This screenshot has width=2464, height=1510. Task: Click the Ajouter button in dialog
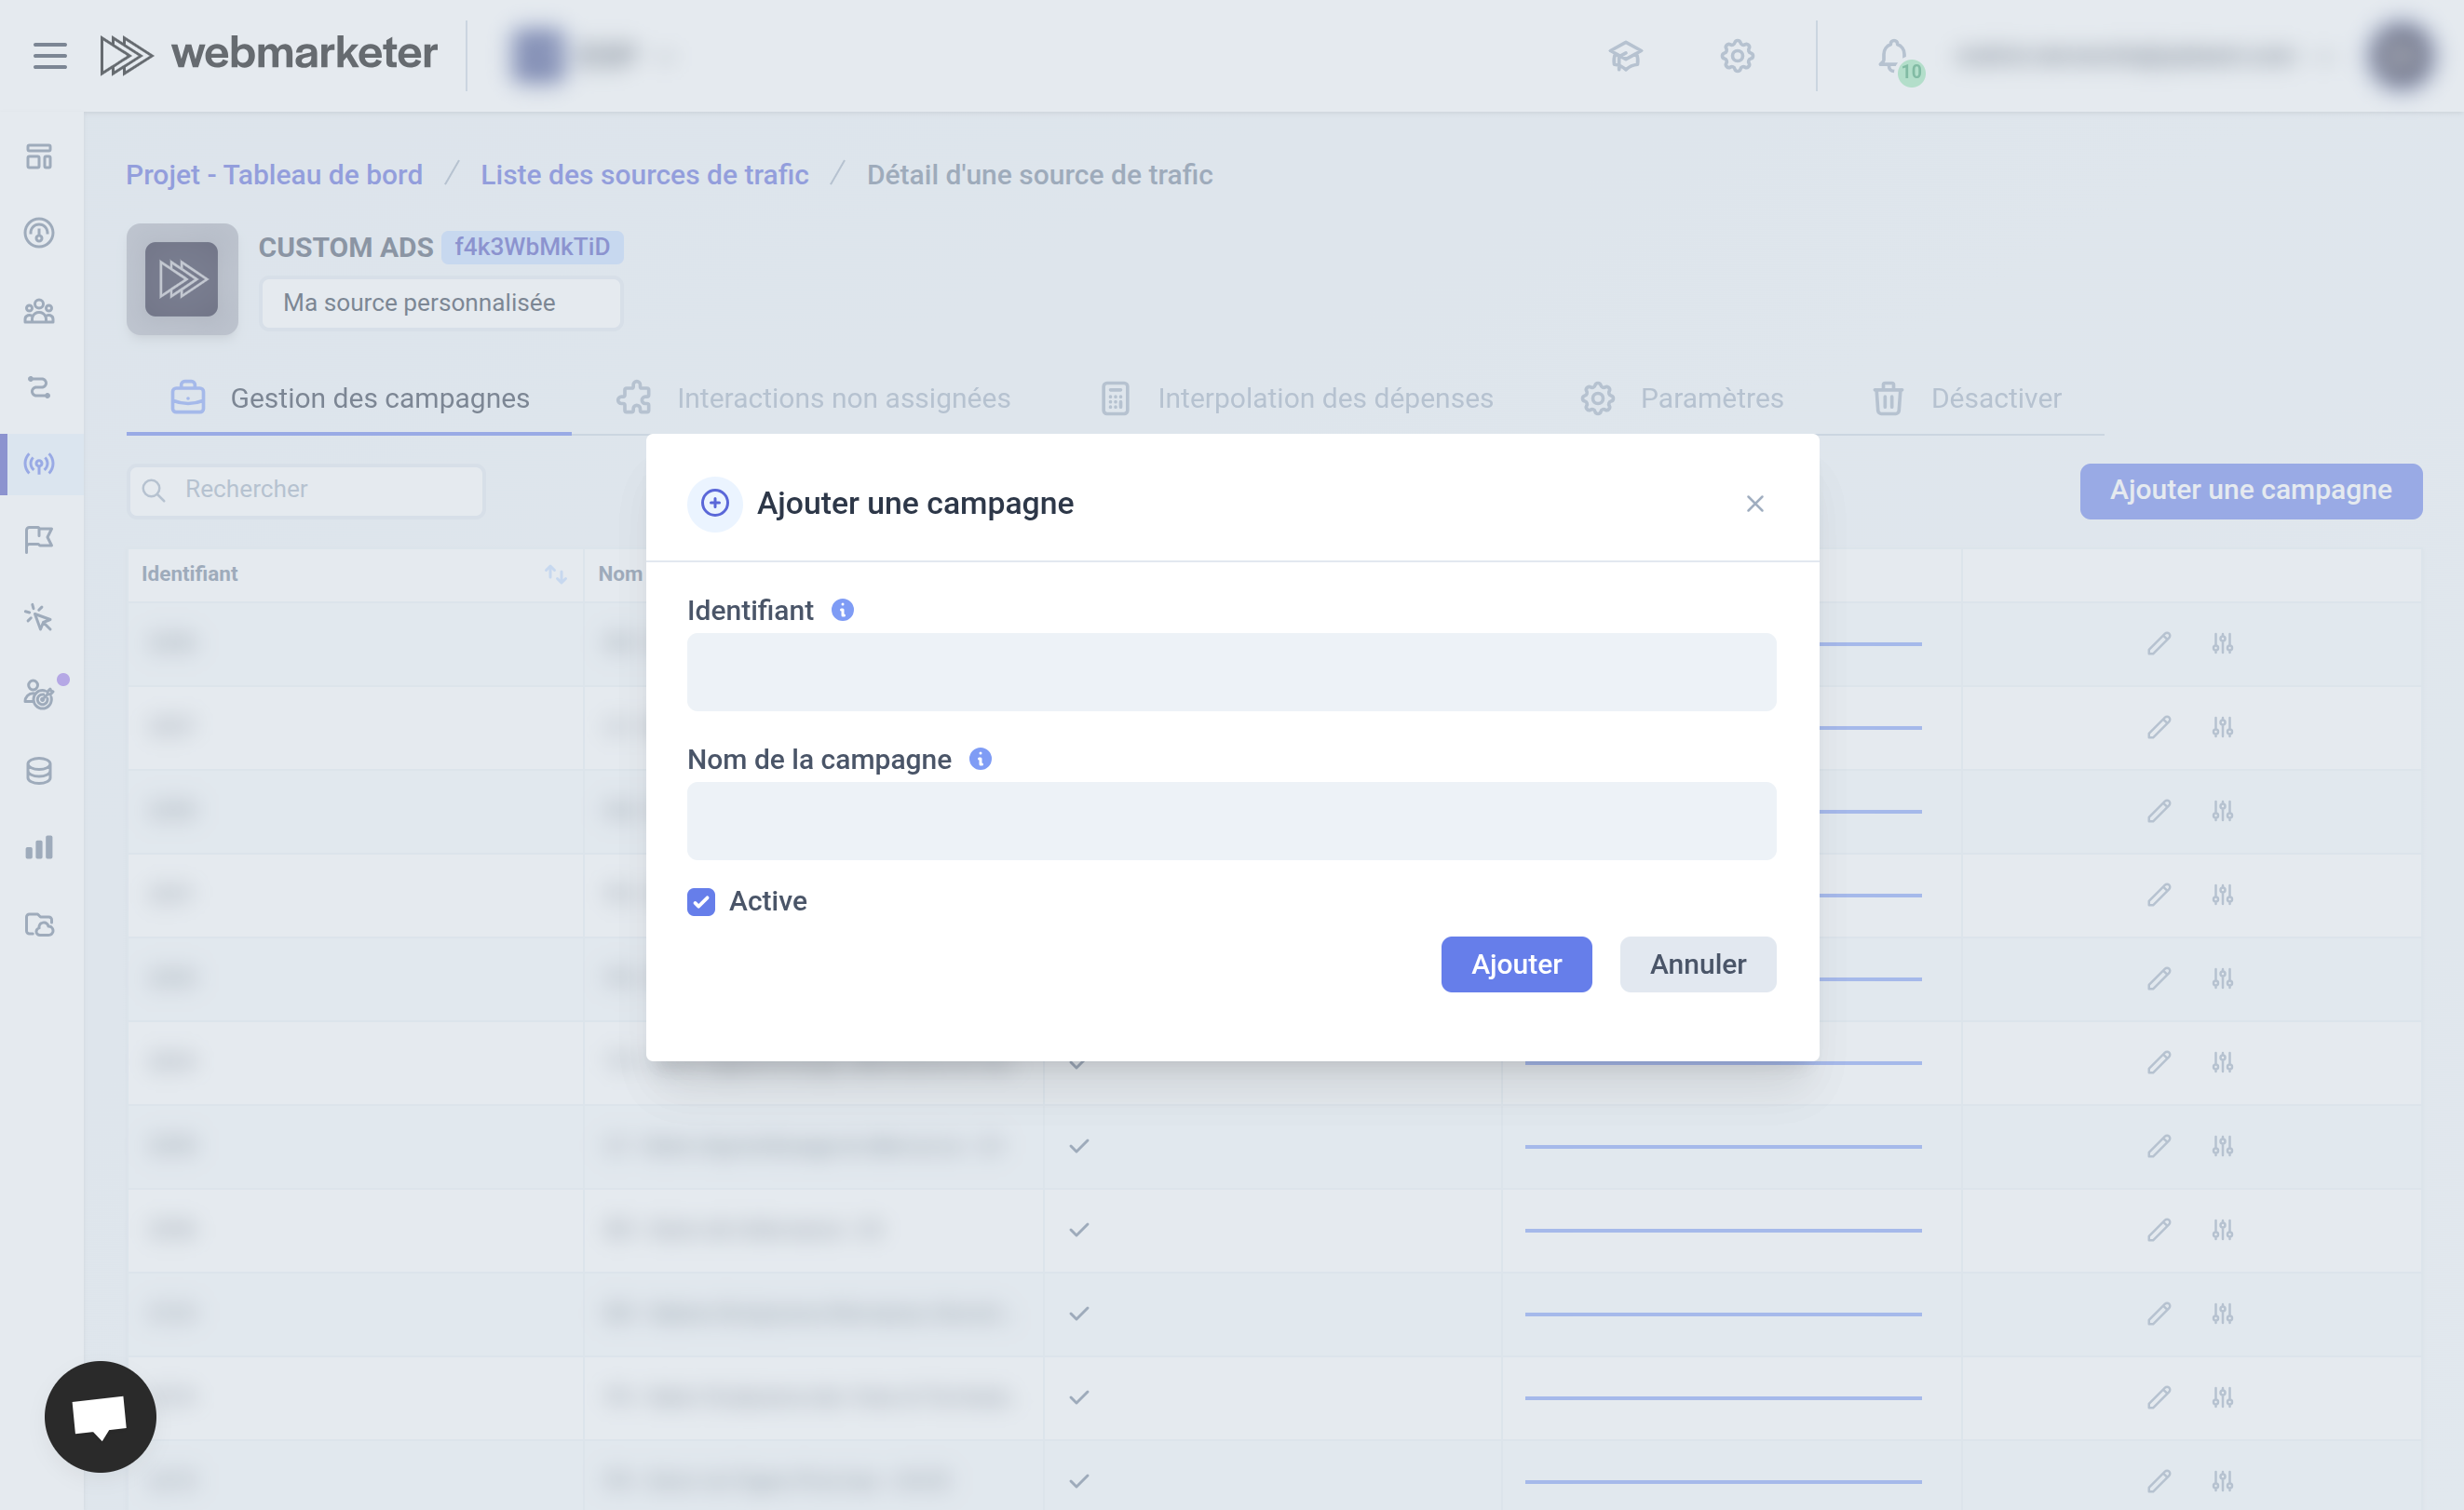pos(1515,964)
